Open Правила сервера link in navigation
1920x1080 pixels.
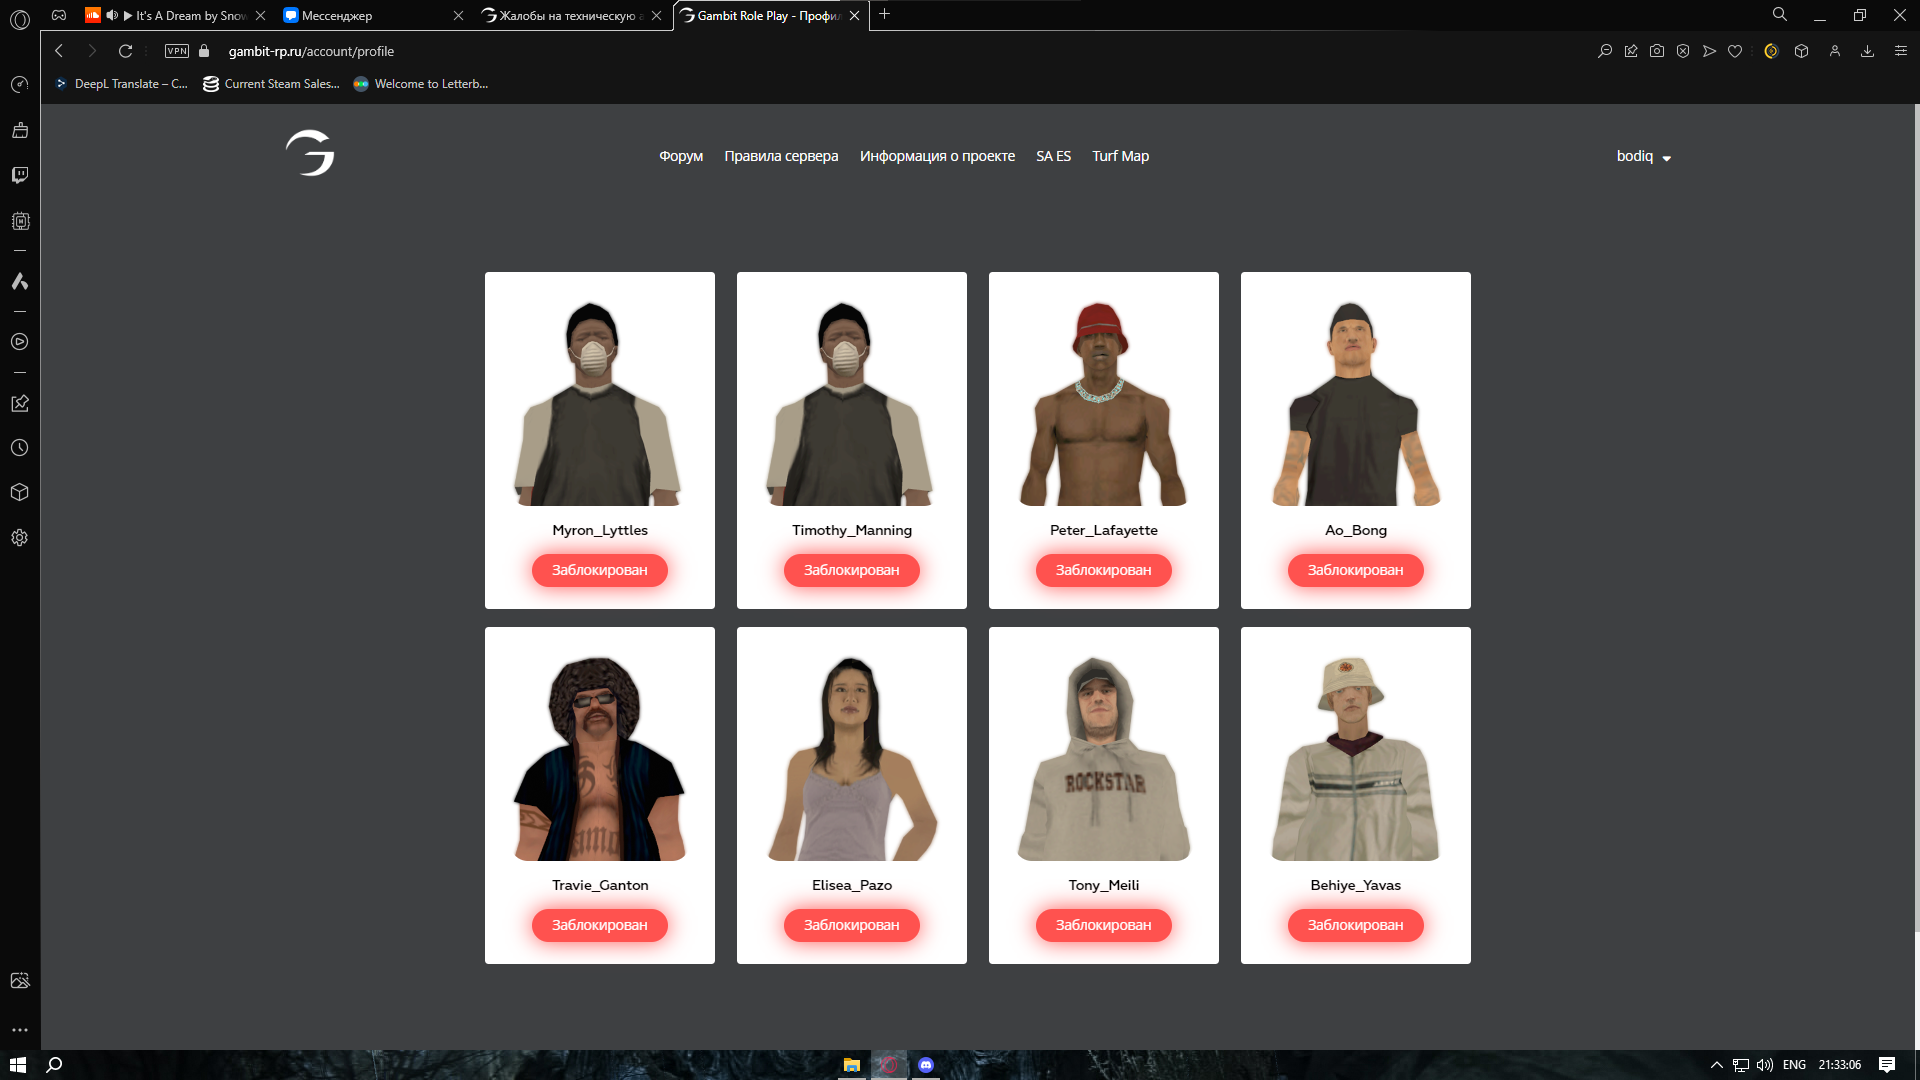point(781,156)
